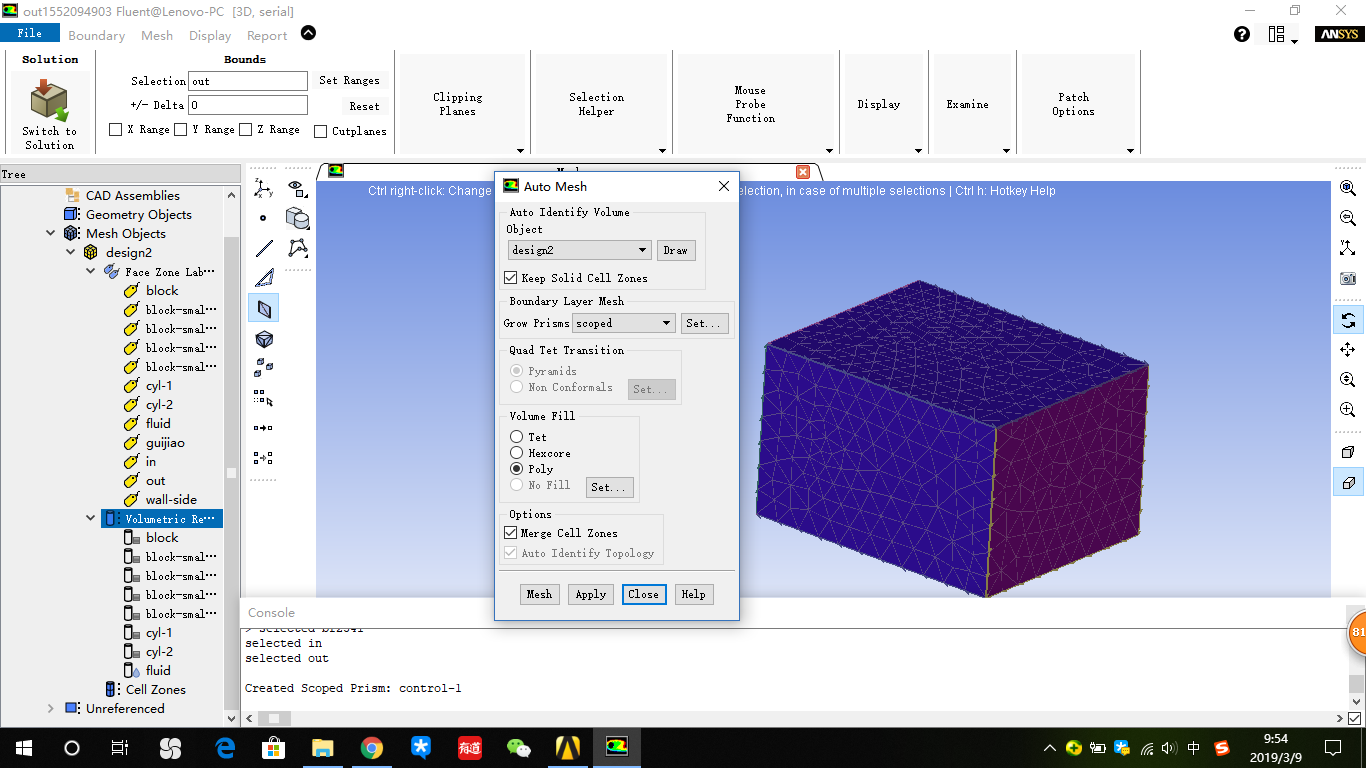The width and height of the screenshot is (1366, 768).
Task: Select the edge selection tool
Action: pos(263,248)
